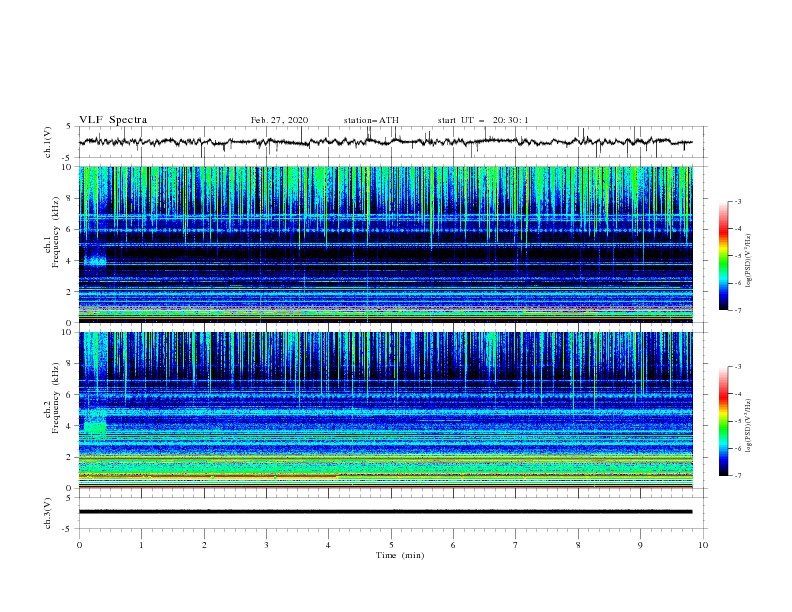Click the "-4" label on lower colorbar
The height and width of the screenshot is (612, 792).
tap(737, 394)
